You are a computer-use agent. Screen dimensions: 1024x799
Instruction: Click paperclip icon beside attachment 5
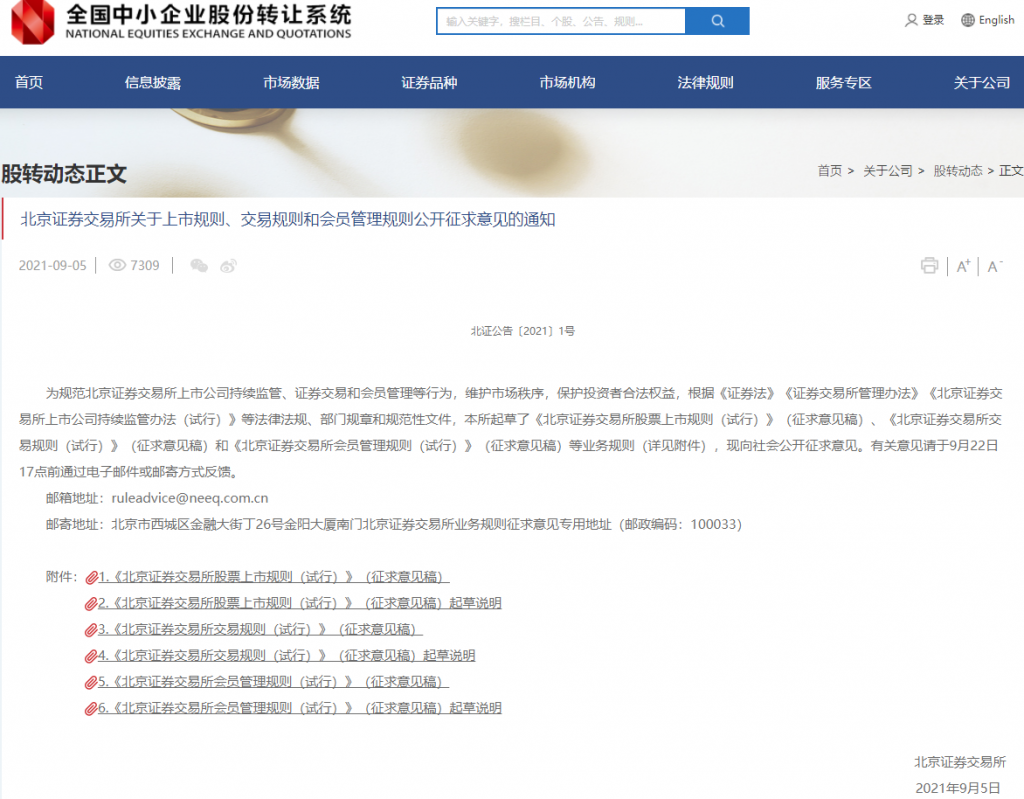(91, 682)
